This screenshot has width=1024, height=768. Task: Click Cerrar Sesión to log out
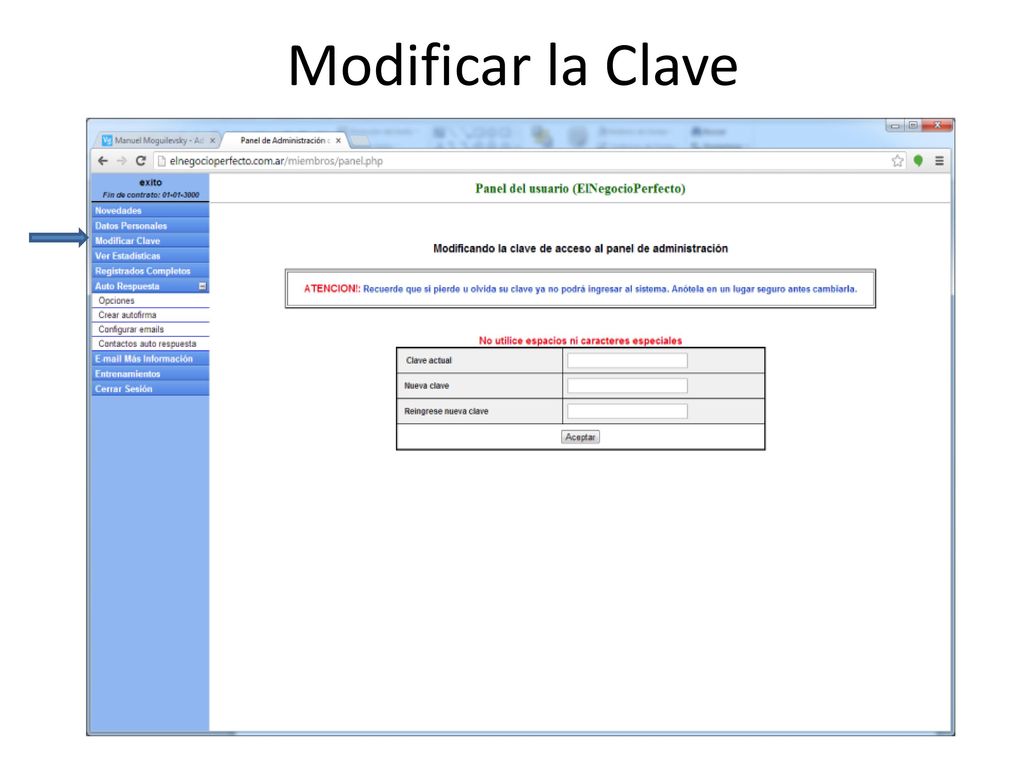click(x=150, y=389)
